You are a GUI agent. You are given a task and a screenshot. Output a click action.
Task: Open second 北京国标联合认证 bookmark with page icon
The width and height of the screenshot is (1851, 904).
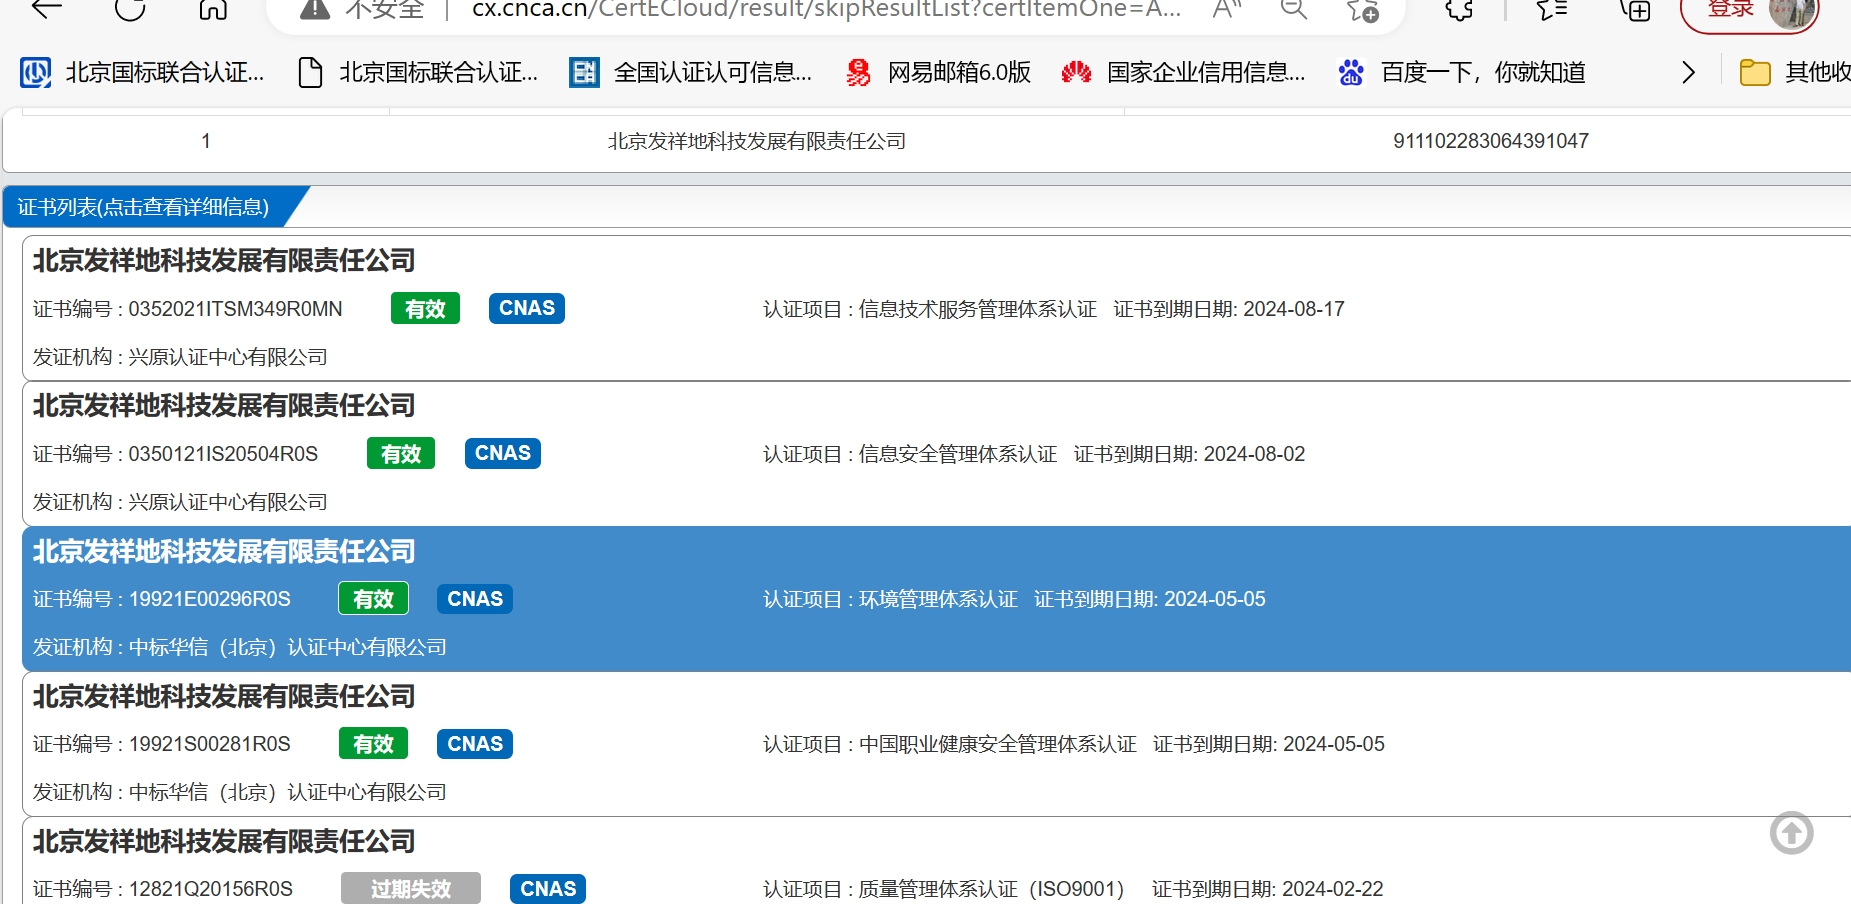pyautogui.click(x=418, y=72)
